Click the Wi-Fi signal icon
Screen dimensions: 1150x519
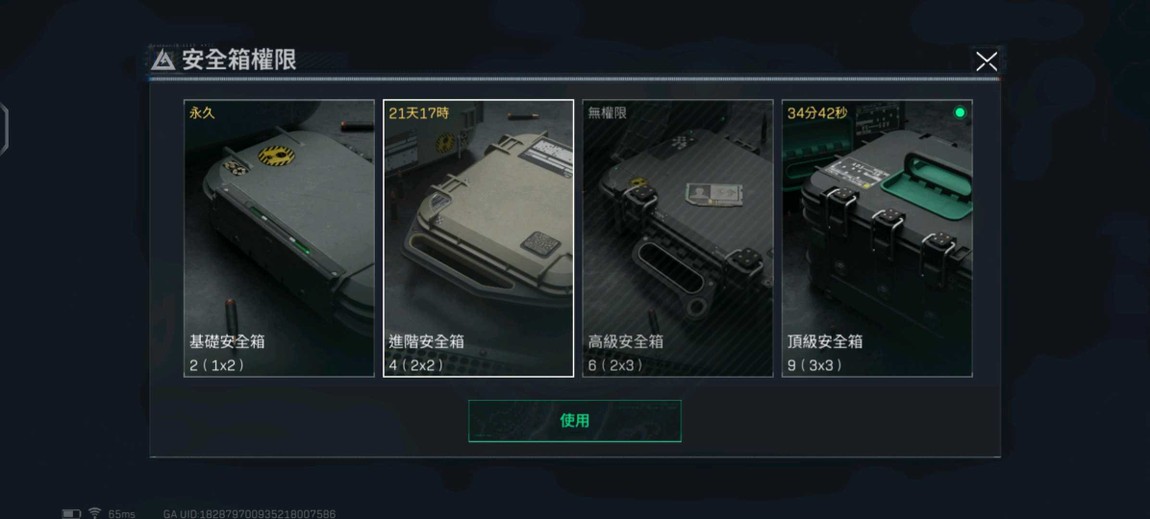[x=95, y=513]
